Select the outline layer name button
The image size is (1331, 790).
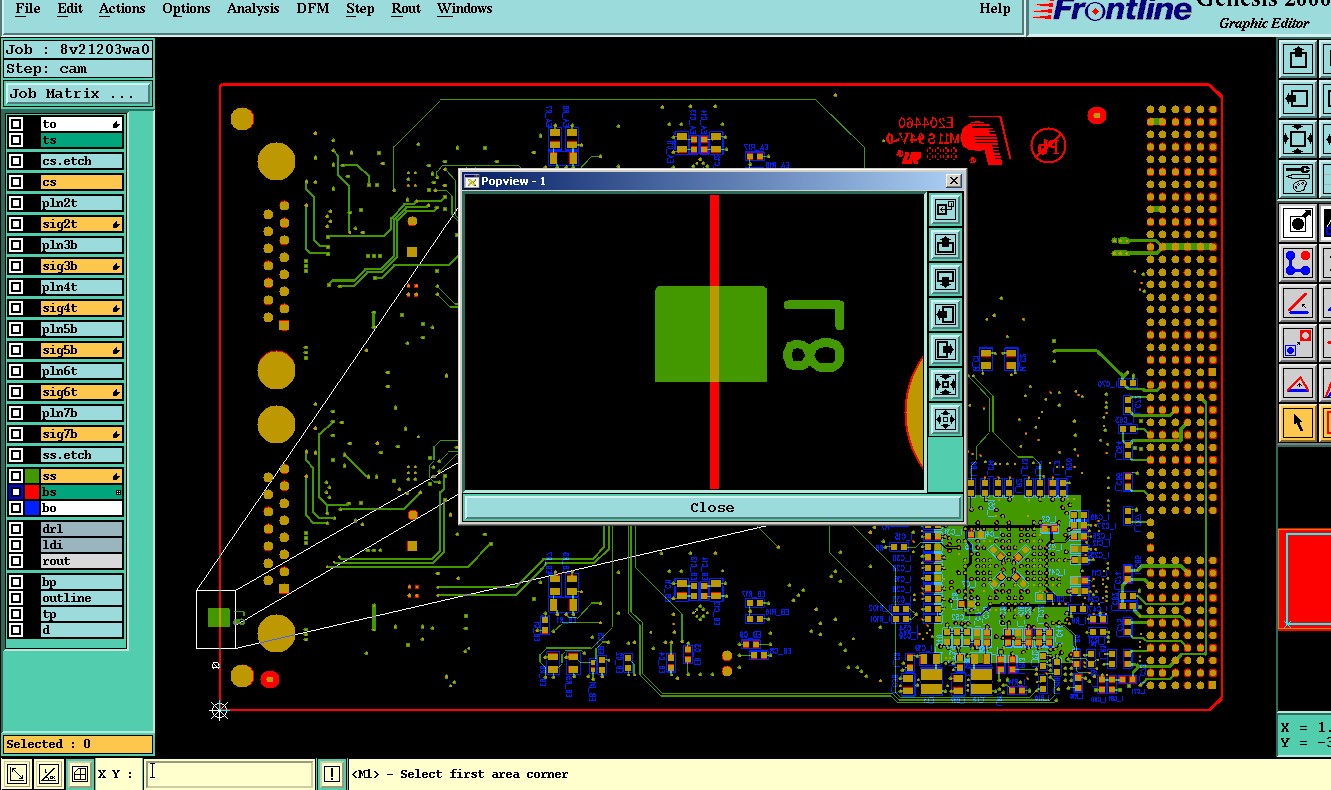click(x=81, y=598)
